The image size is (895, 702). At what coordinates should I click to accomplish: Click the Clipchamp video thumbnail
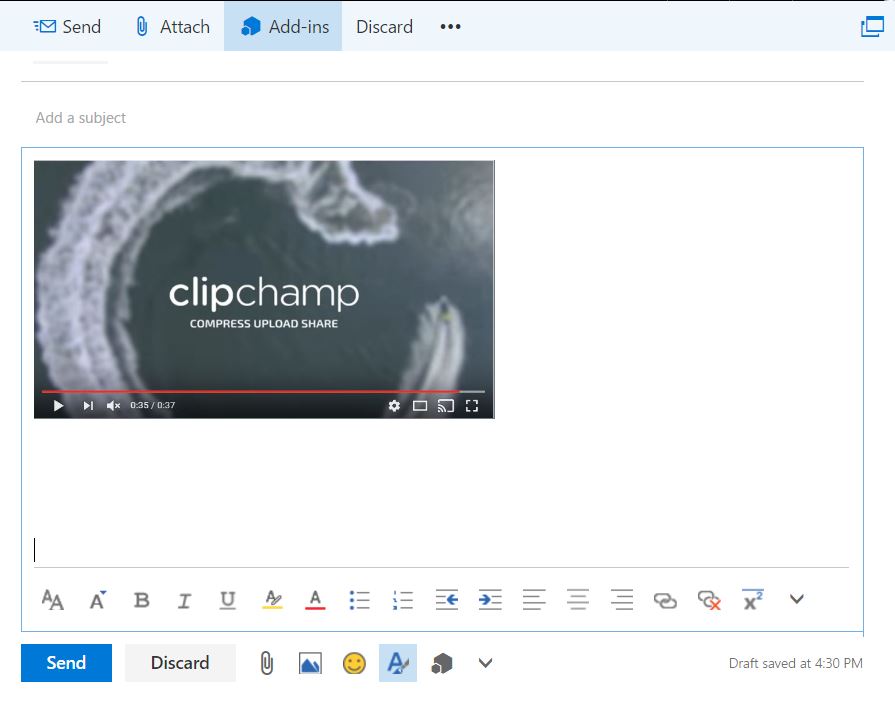pos(264,289)
